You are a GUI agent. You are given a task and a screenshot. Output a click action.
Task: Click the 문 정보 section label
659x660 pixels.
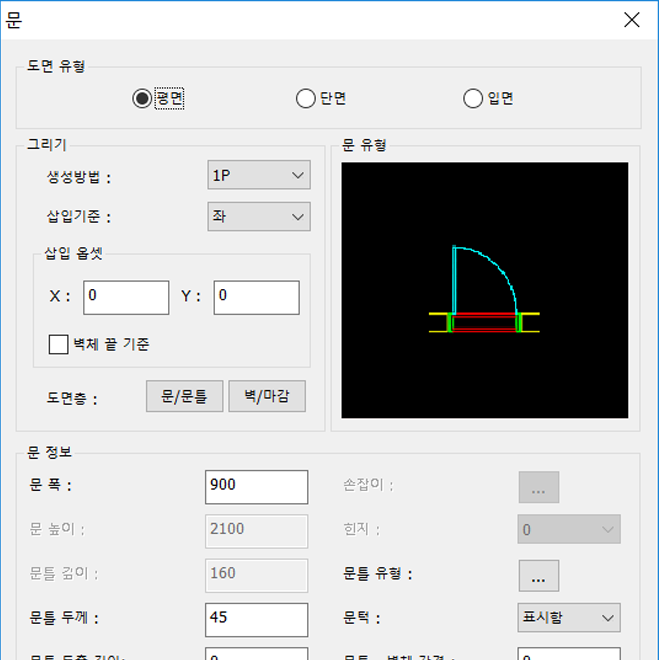pyautogui.click(x=50, y=452)
